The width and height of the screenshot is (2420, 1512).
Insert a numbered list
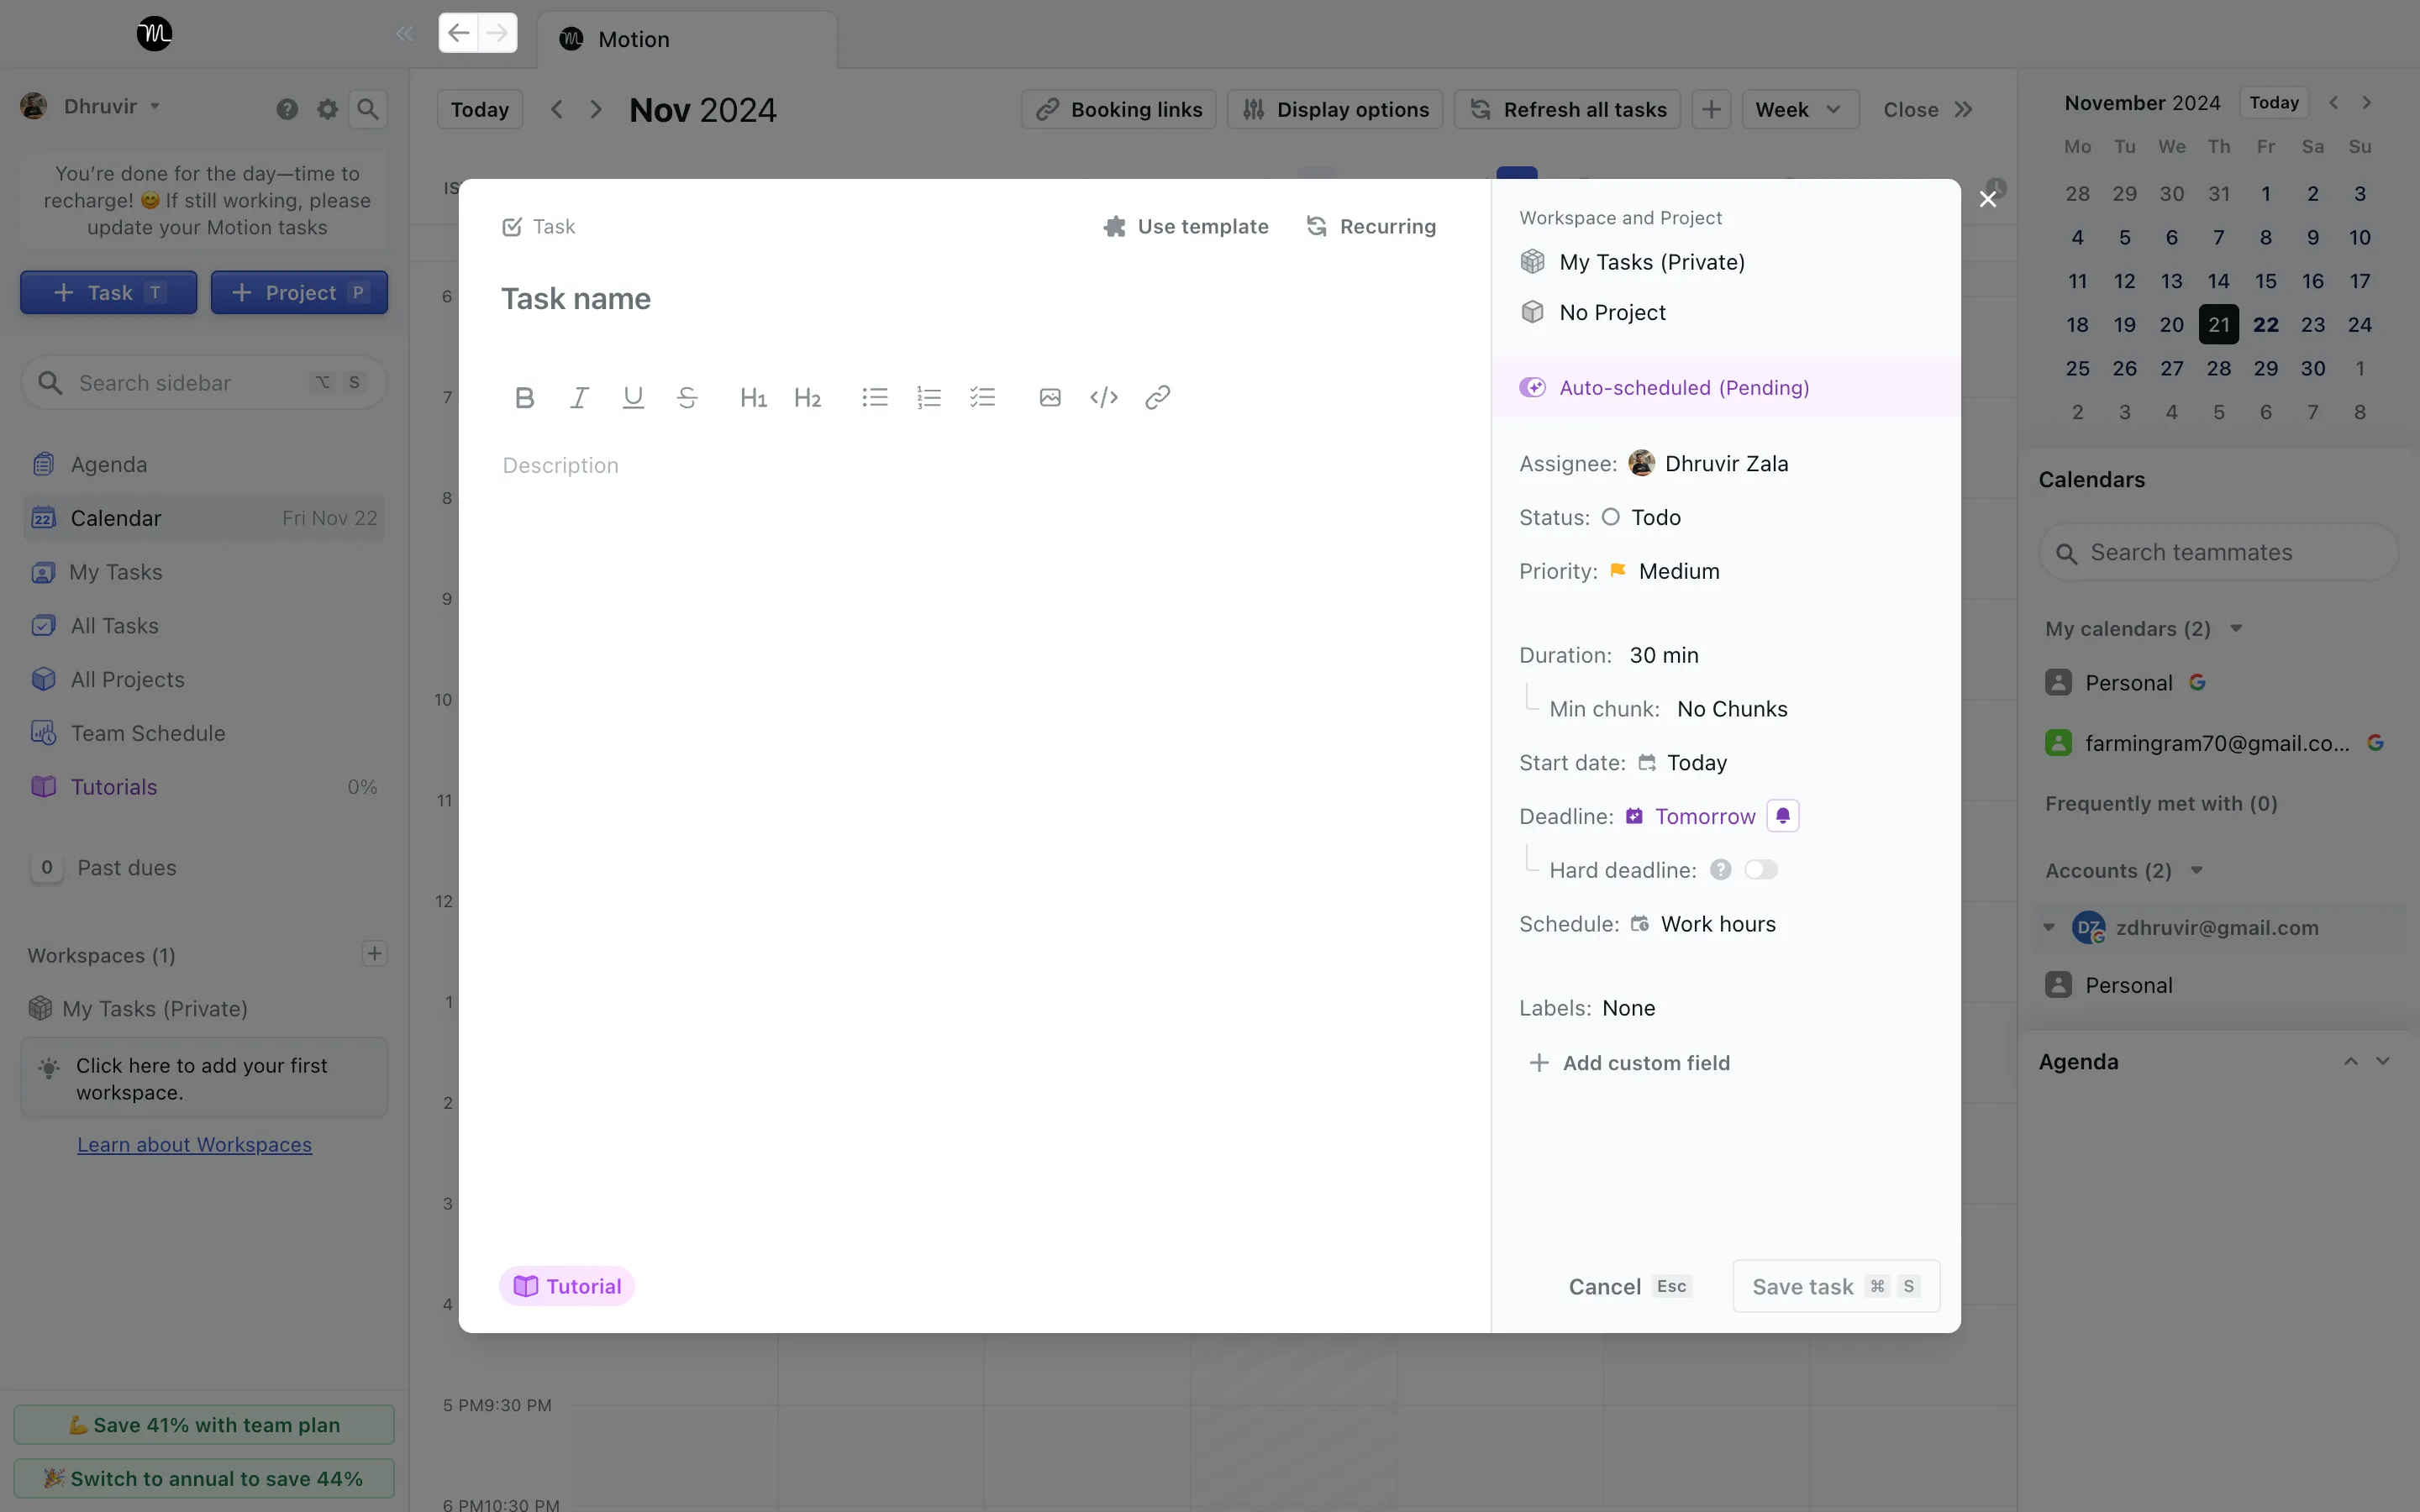(x=929, y=398)
